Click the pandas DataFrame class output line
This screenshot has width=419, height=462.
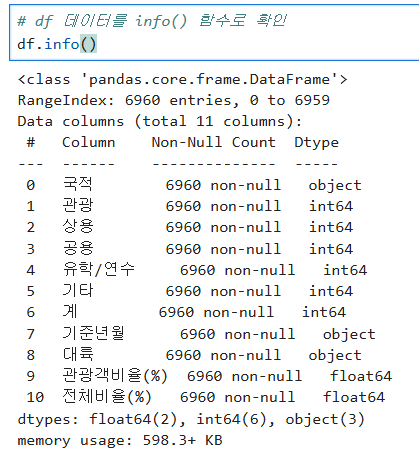183,80
